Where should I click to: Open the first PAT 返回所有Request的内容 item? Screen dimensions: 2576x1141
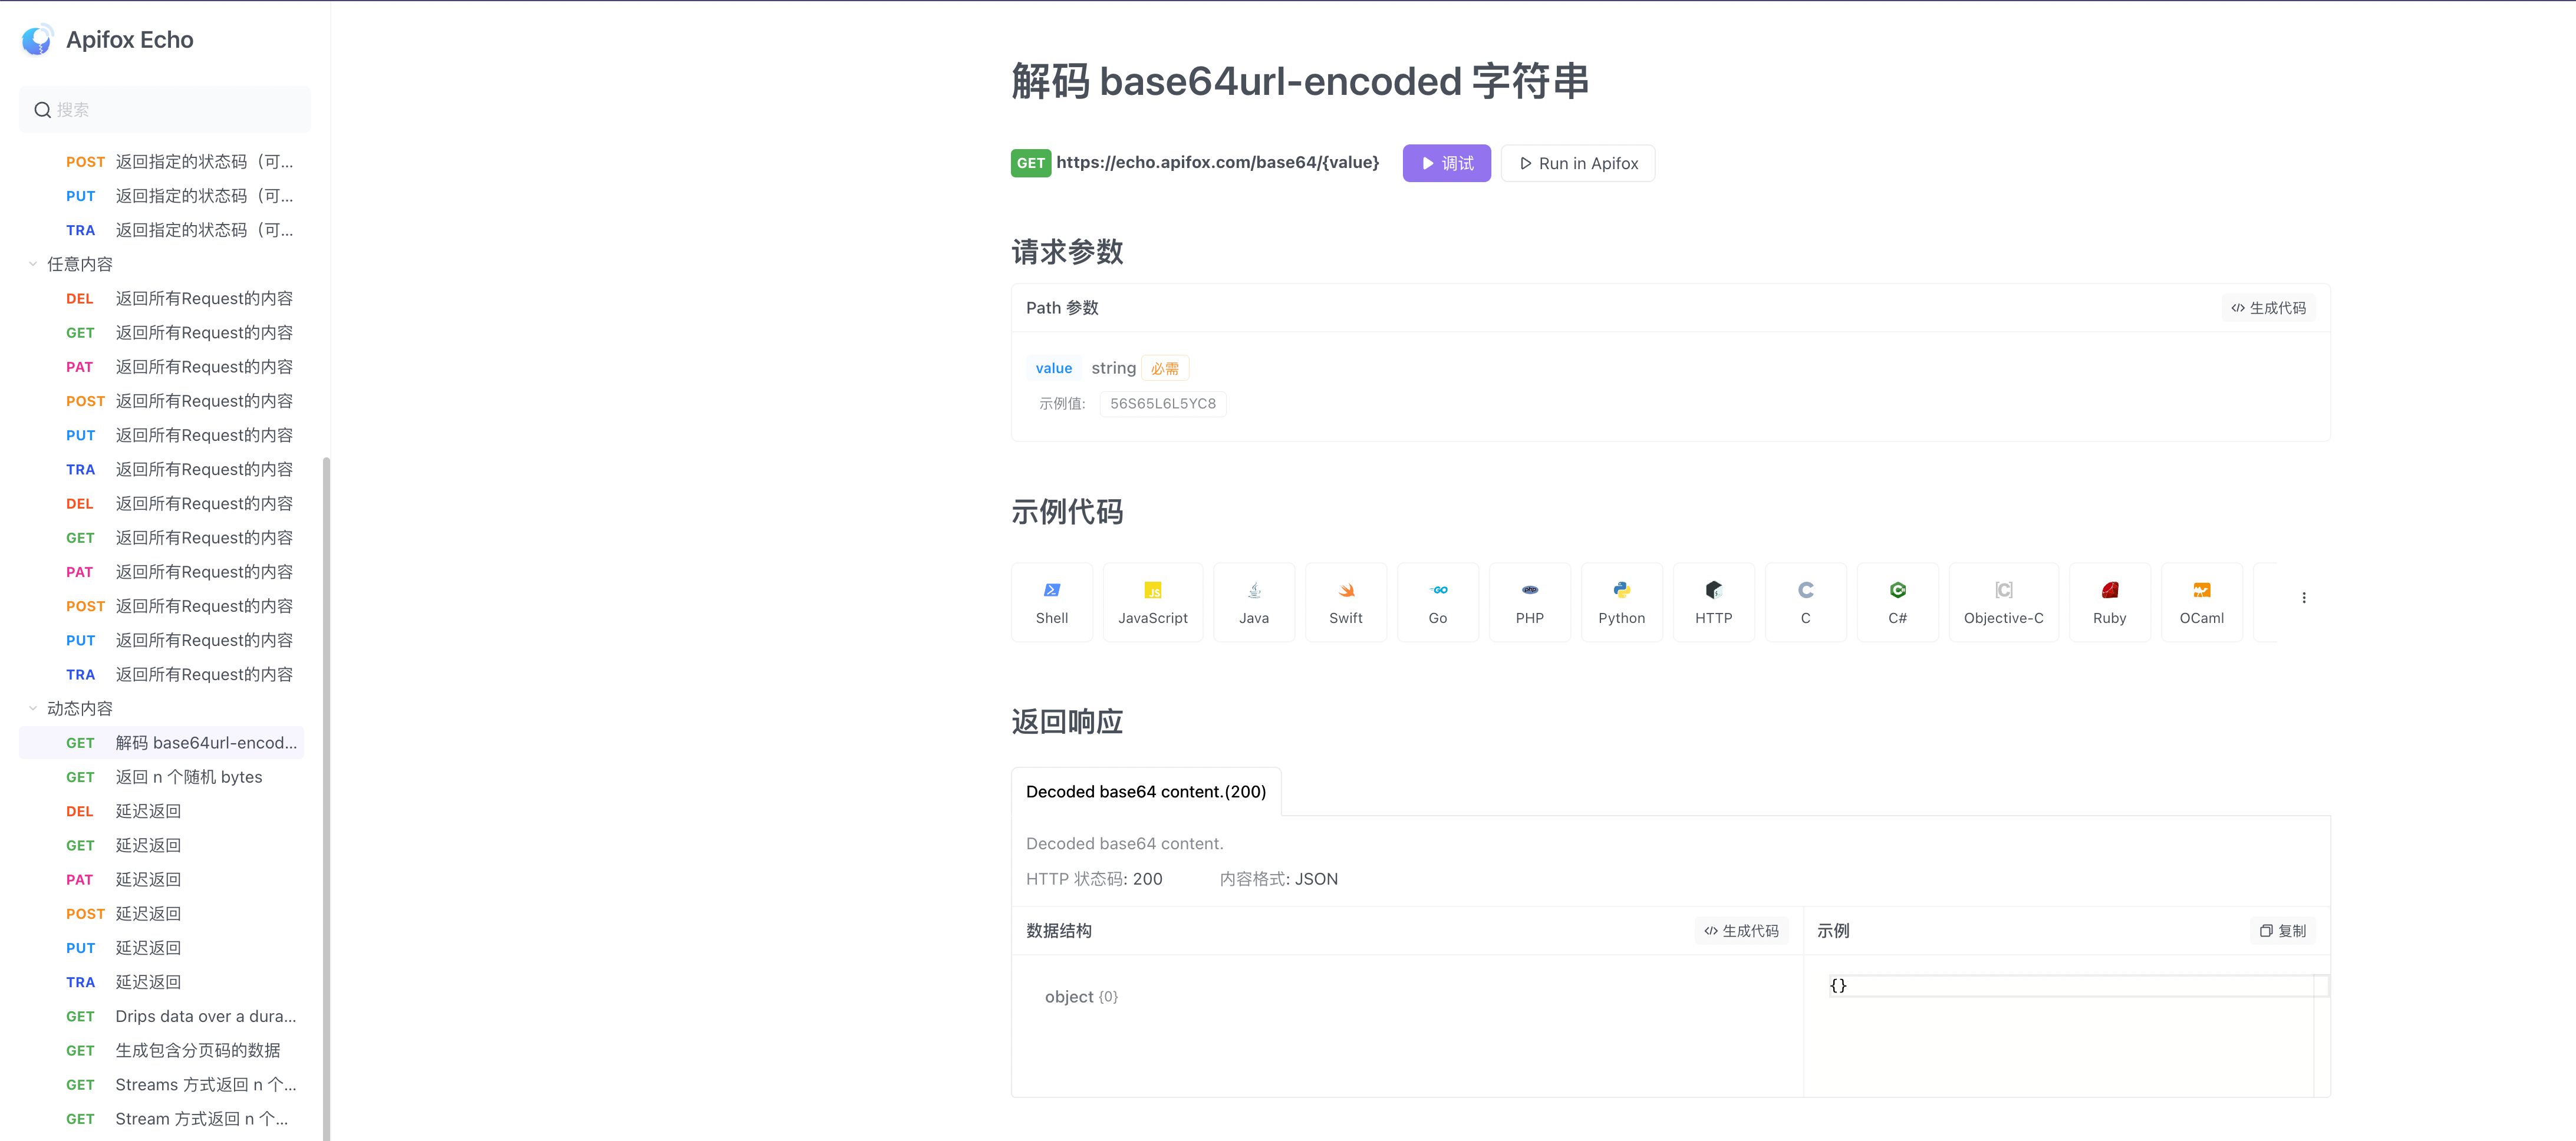click(162, 366)
